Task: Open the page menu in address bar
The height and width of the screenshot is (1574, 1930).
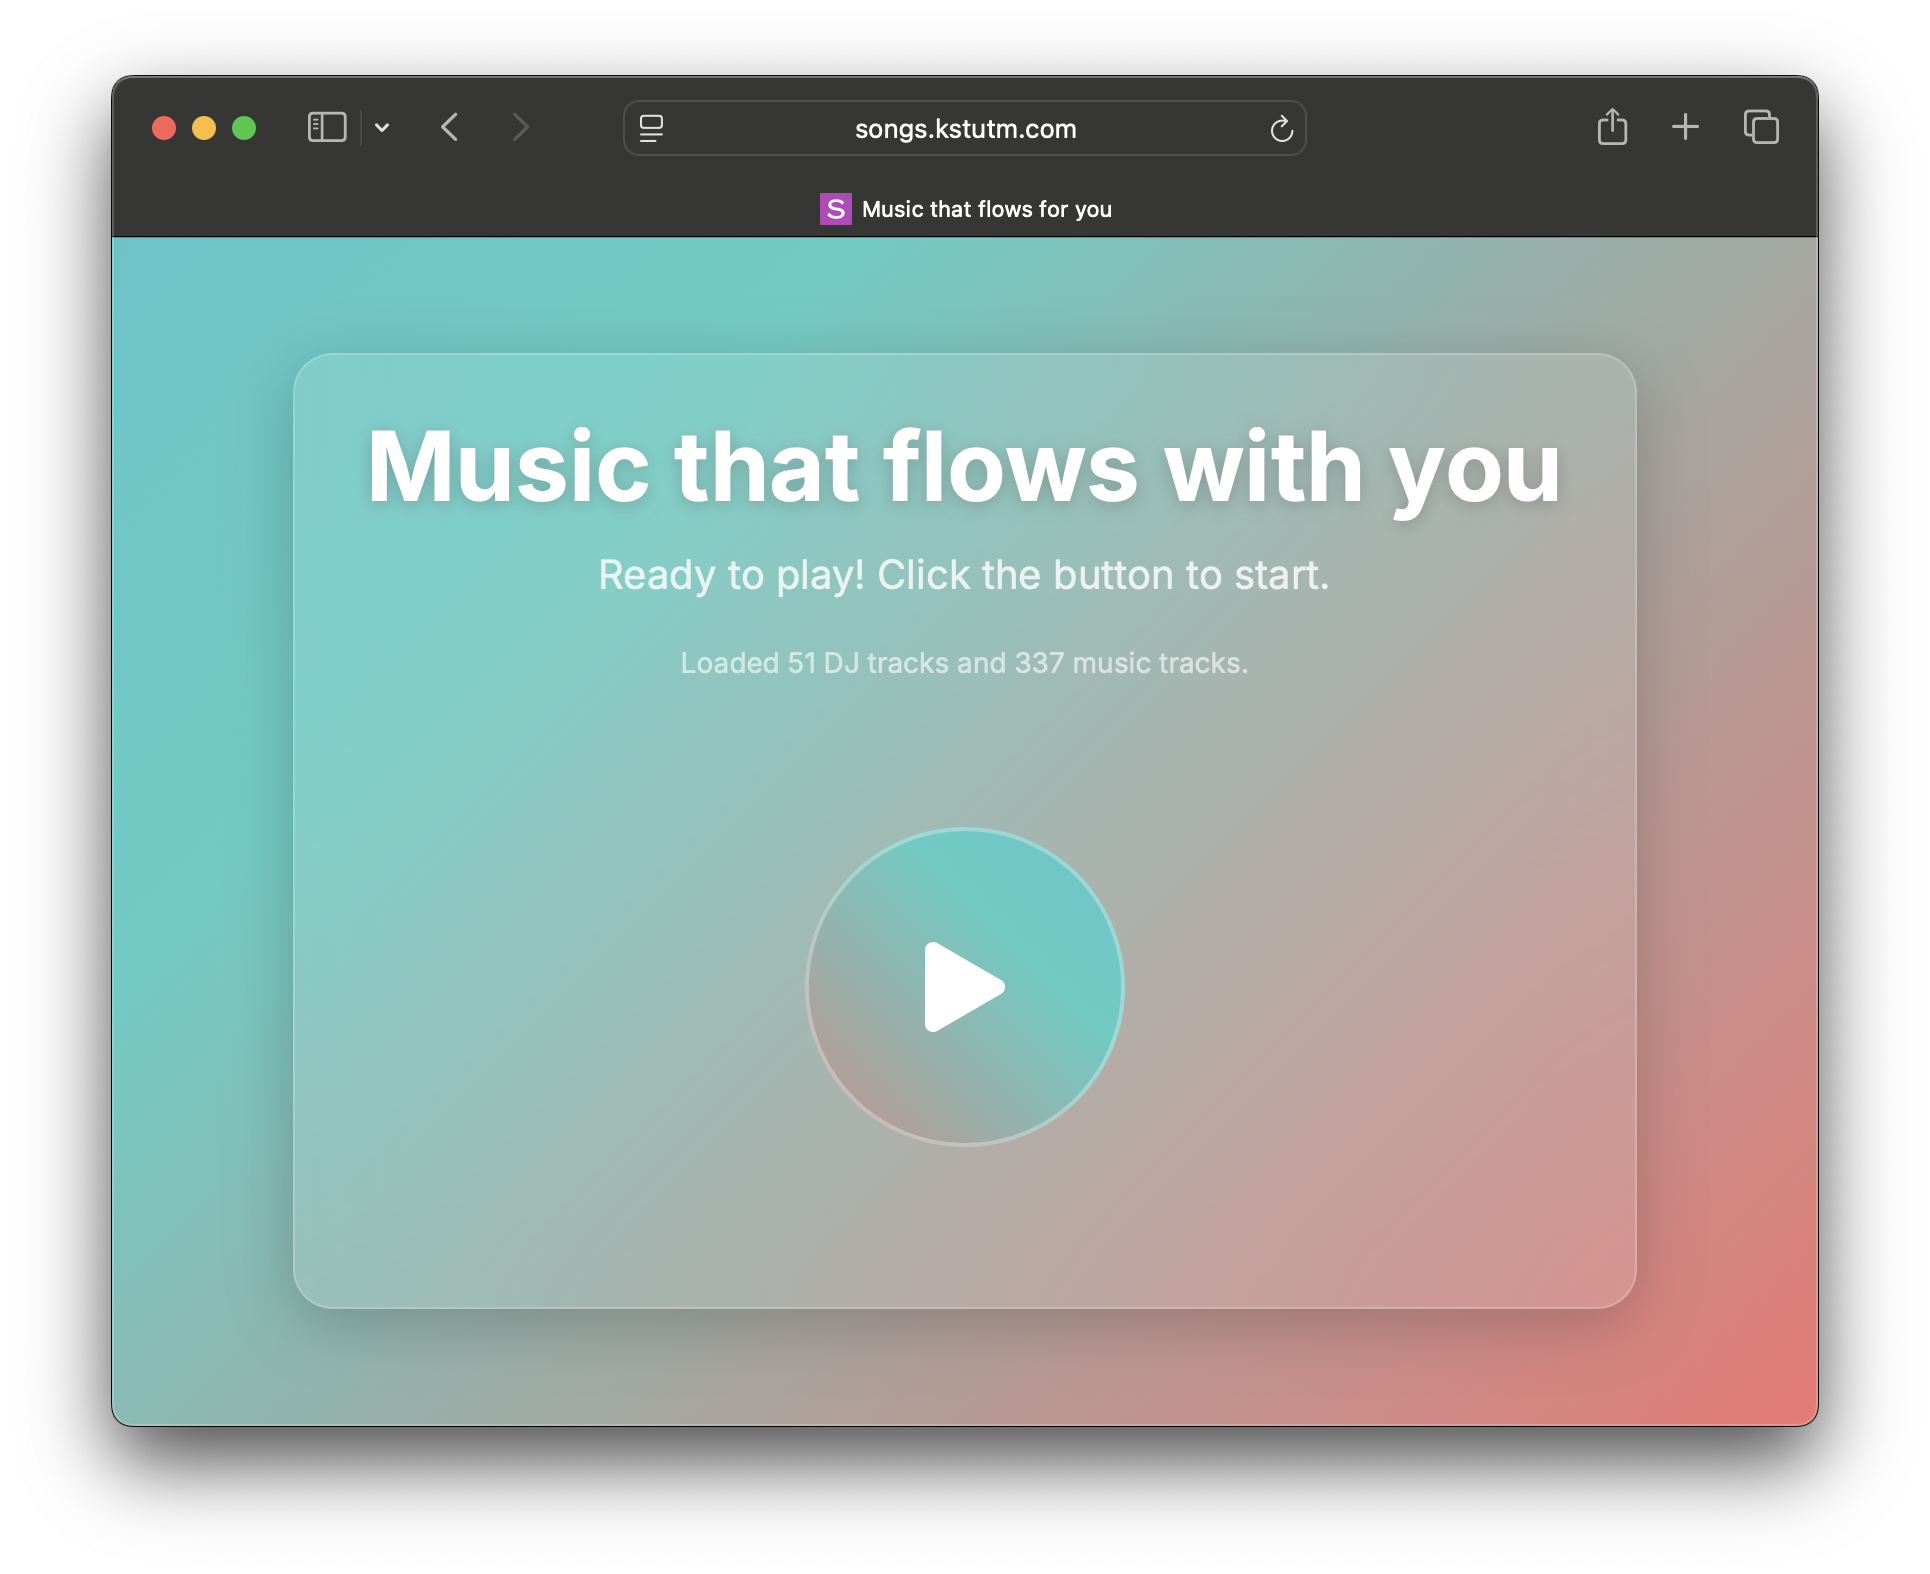Action: tap(651, 128)
